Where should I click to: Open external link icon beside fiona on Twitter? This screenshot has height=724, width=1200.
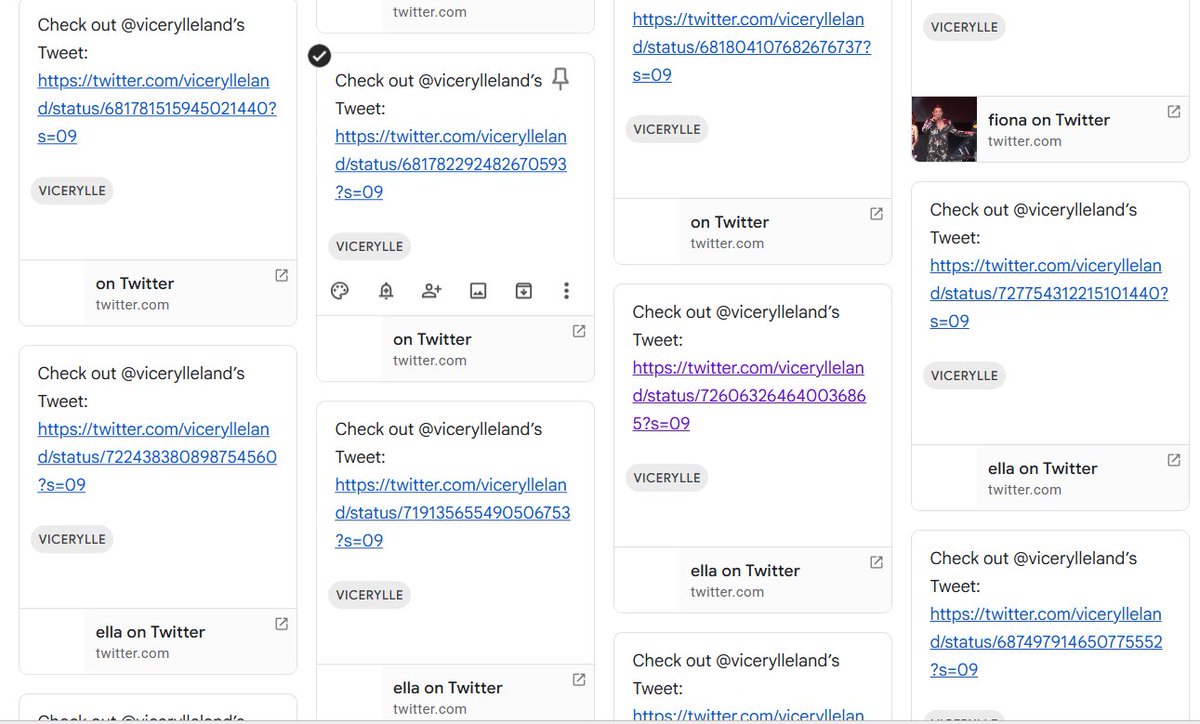(x=1174, y=112)
